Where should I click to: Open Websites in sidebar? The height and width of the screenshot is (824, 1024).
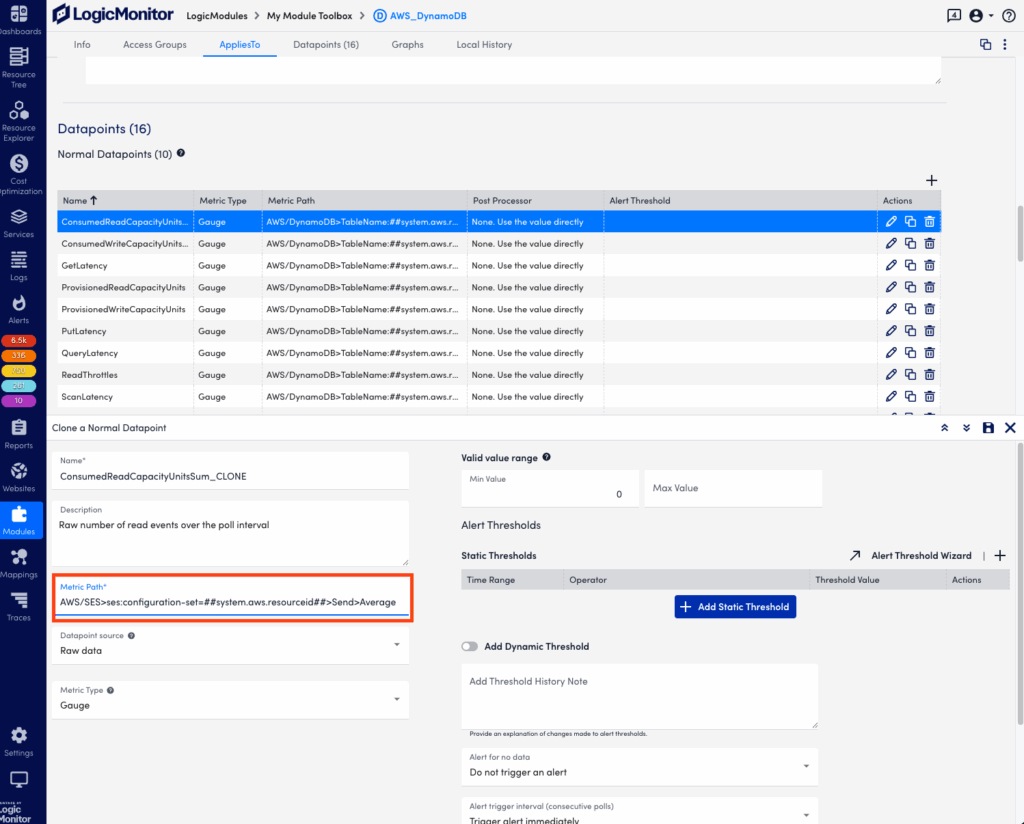coord(19,477)
